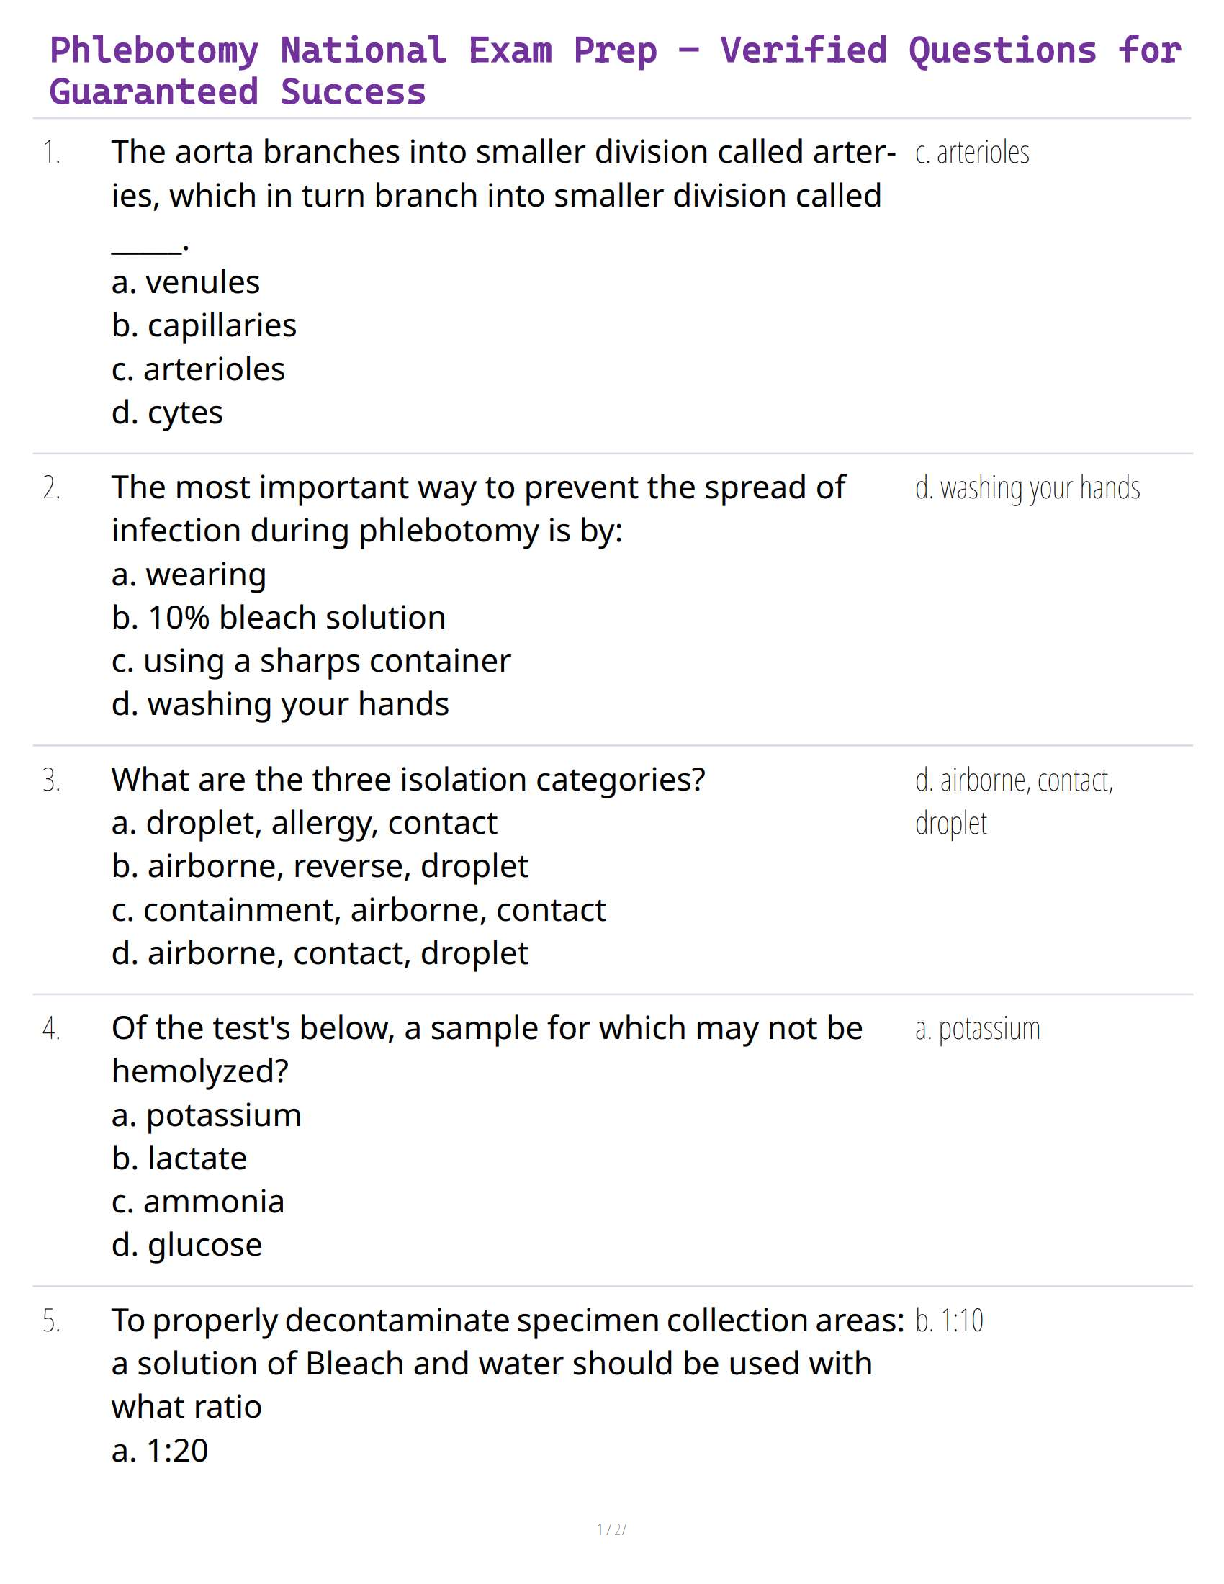
Task: Click option 'b. airborne, reverse, droplet'
Action: pyautogui.click(x=320, y=866)
